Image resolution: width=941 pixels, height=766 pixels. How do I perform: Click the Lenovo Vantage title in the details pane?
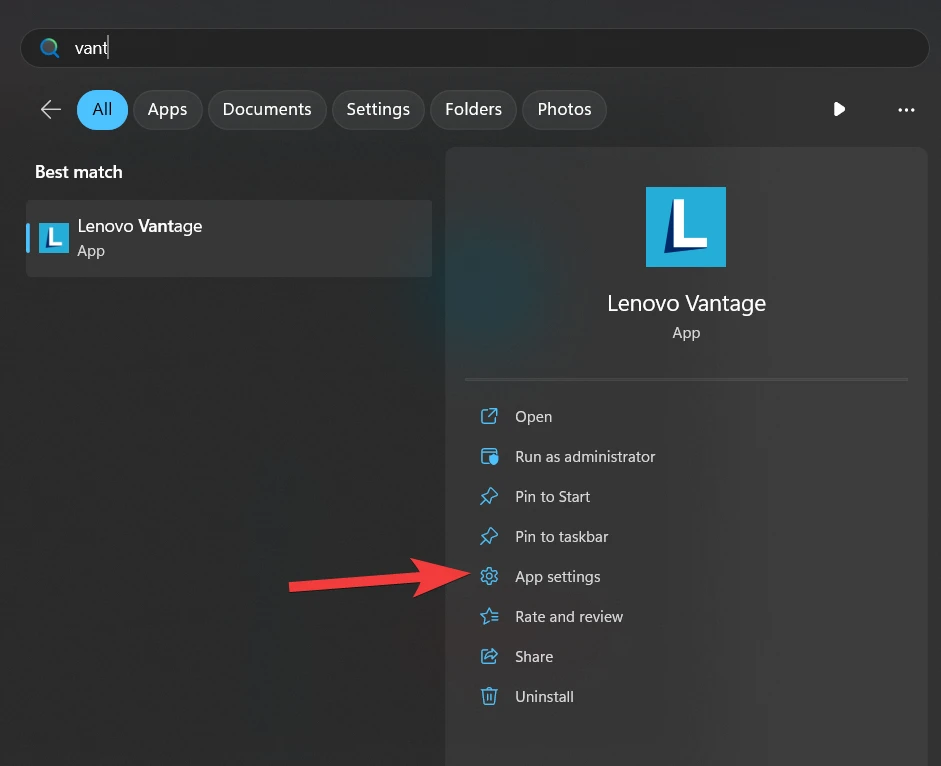click(x=686, y=303)
